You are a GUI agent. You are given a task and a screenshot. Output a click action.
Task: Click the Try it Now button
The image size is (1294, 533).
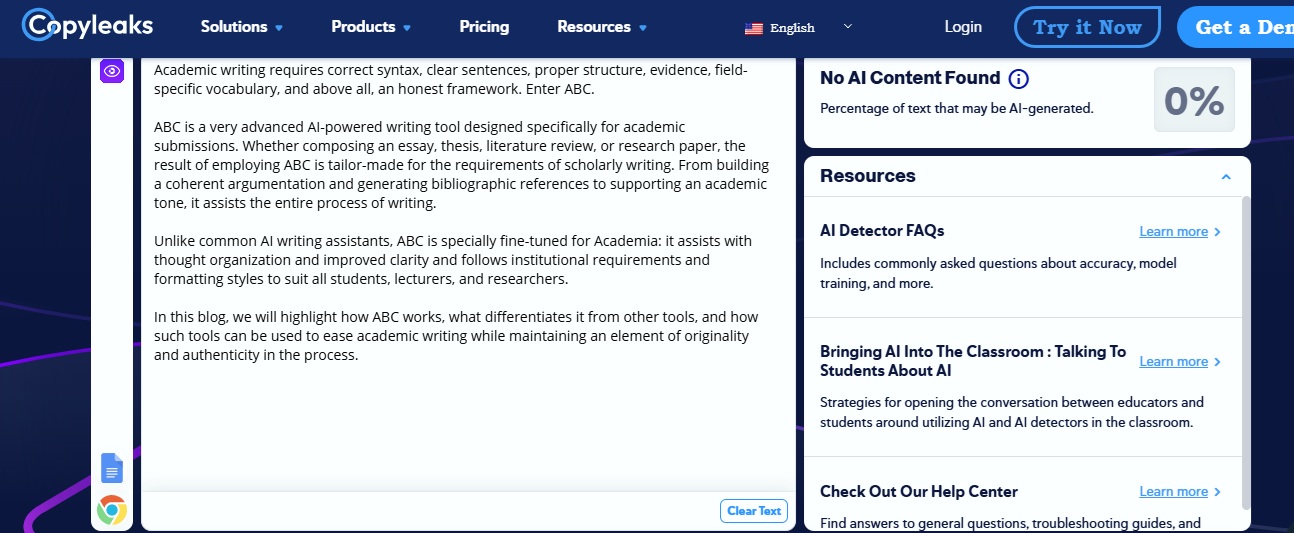(x=1087, y=27)
